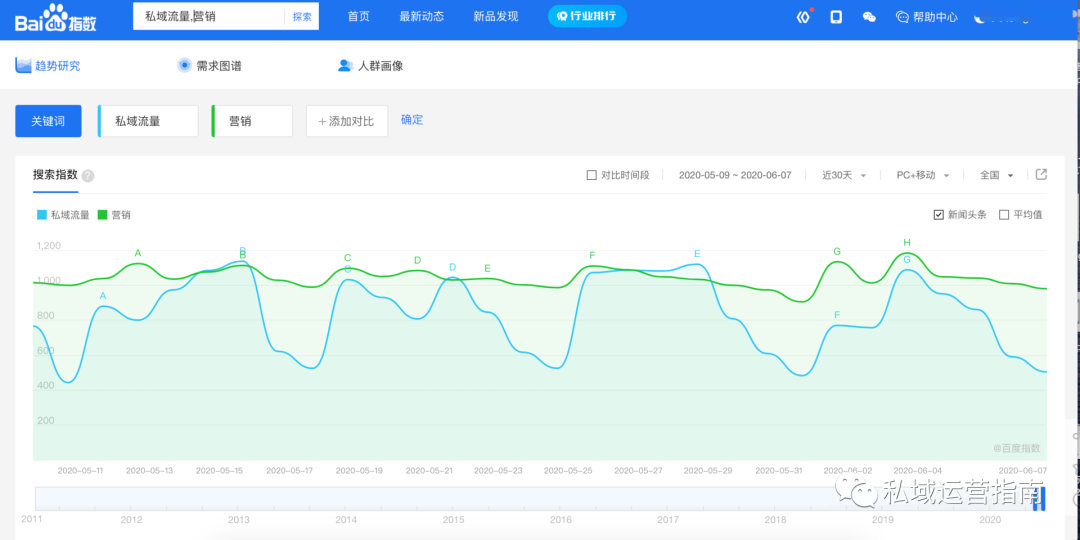Expand the PC+移动 device dropdown
The height and width of the screenshot is (540, 1080).
click(923, 175)
